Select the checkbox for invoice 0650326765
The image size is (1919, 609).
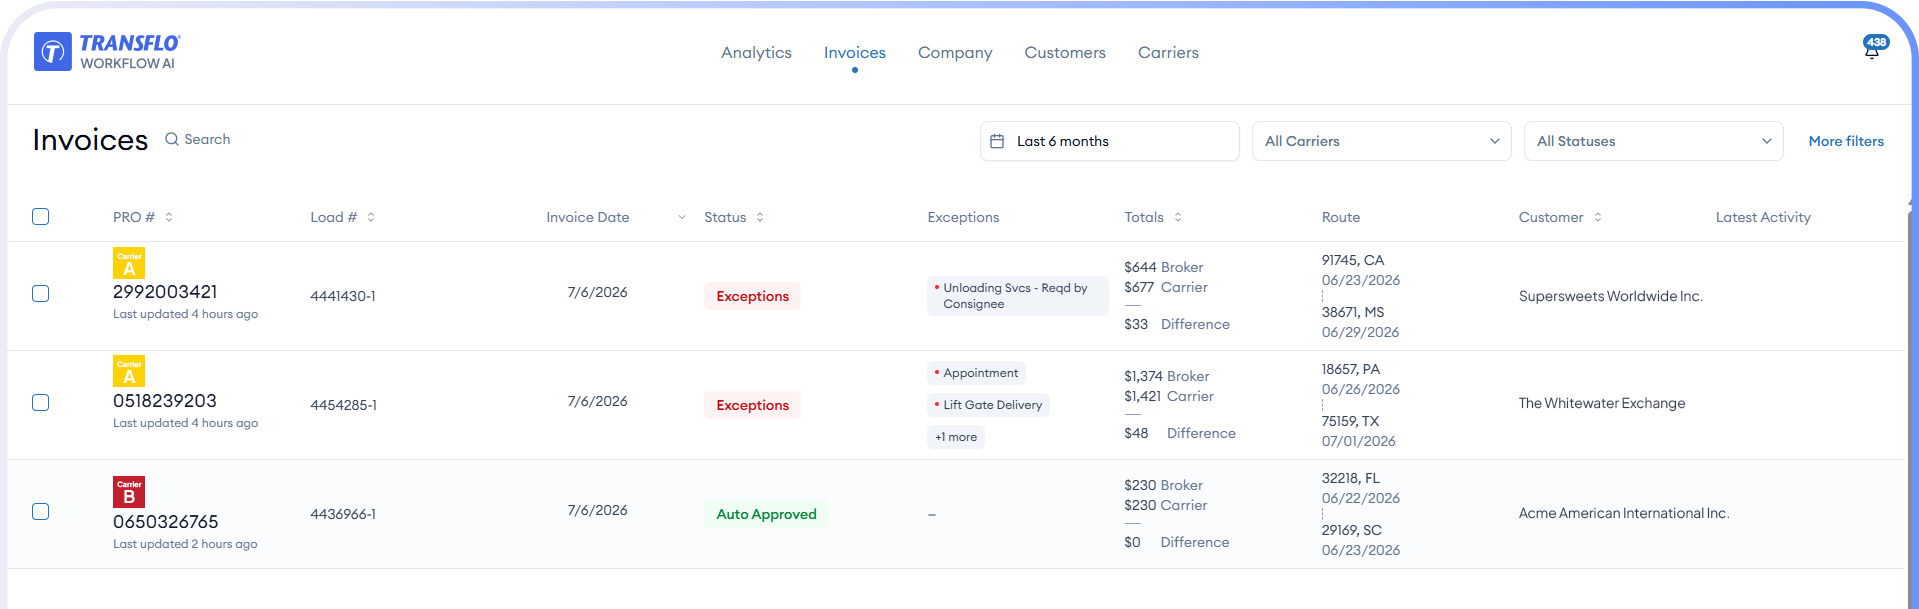tap(41, 512)
